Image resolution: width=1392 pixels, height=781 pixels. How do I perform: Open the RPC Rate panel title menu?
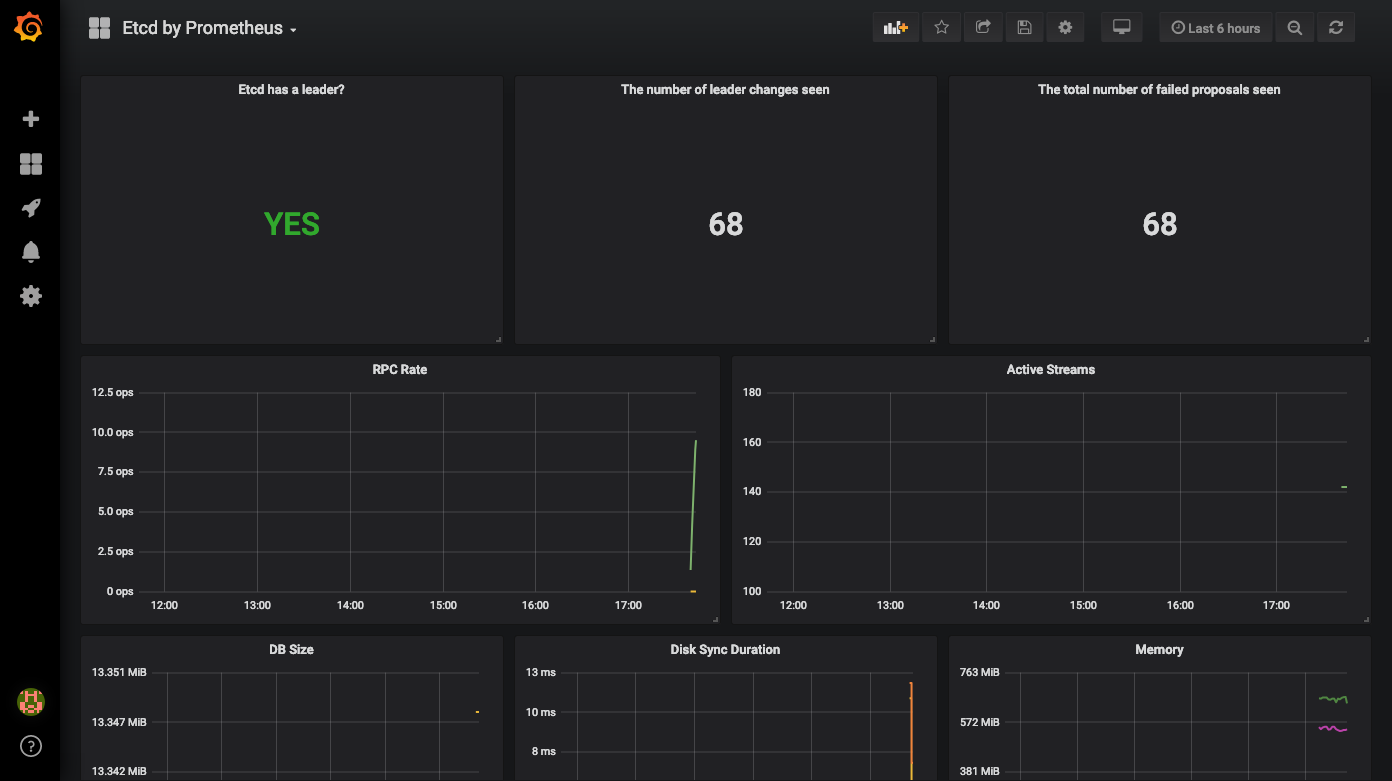point(399,369)
